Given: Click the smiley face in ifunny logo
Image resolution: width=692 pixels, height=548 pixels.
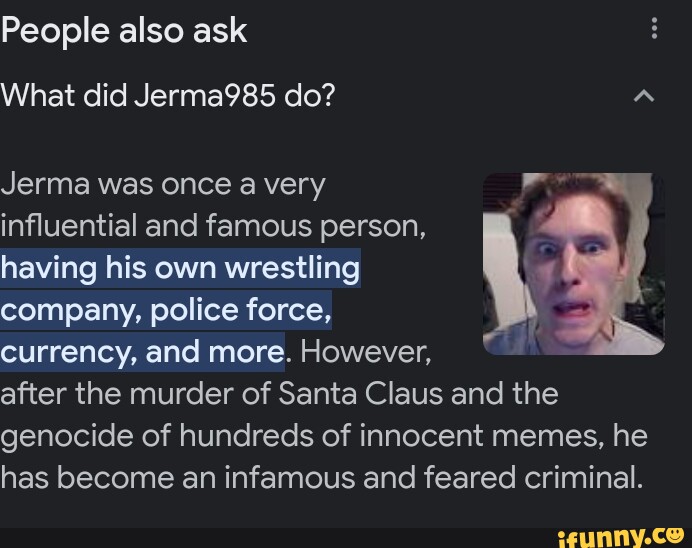Looking at the screenshot, I should pyautogui.click(x=675, y=535).
